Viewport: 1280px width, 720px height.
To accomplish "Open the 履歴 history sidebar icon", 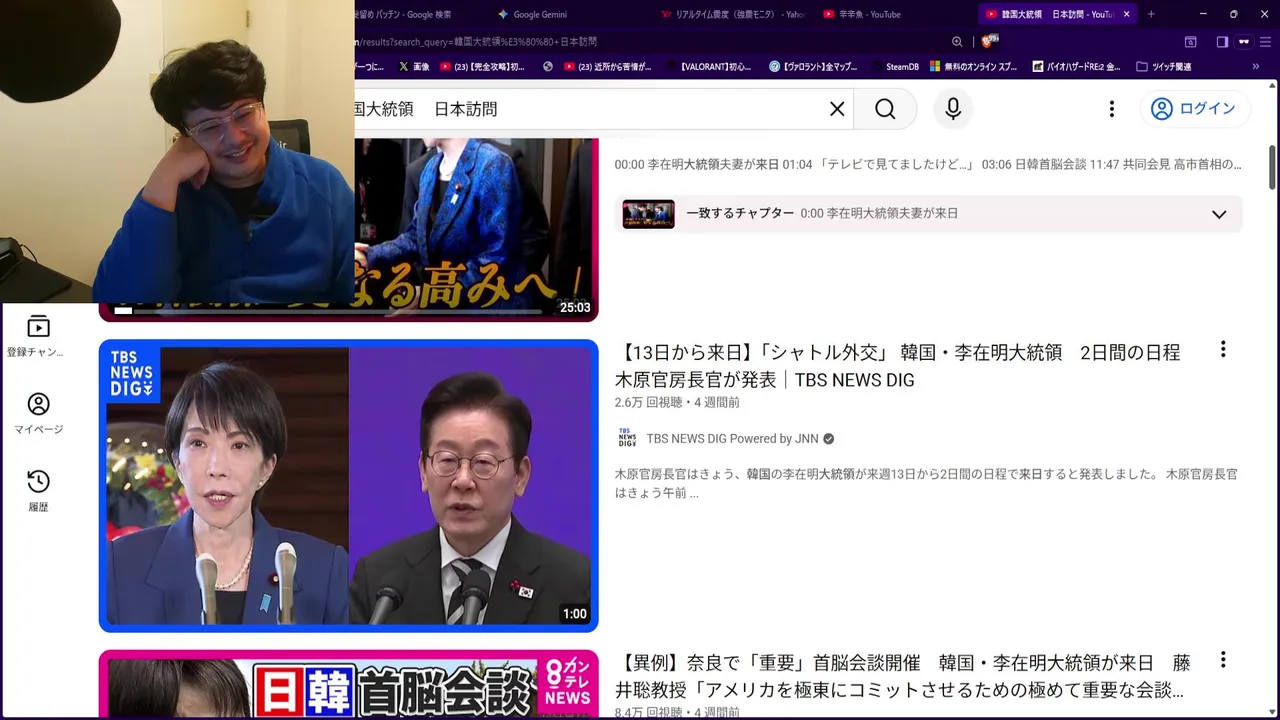I will [38, 491].
